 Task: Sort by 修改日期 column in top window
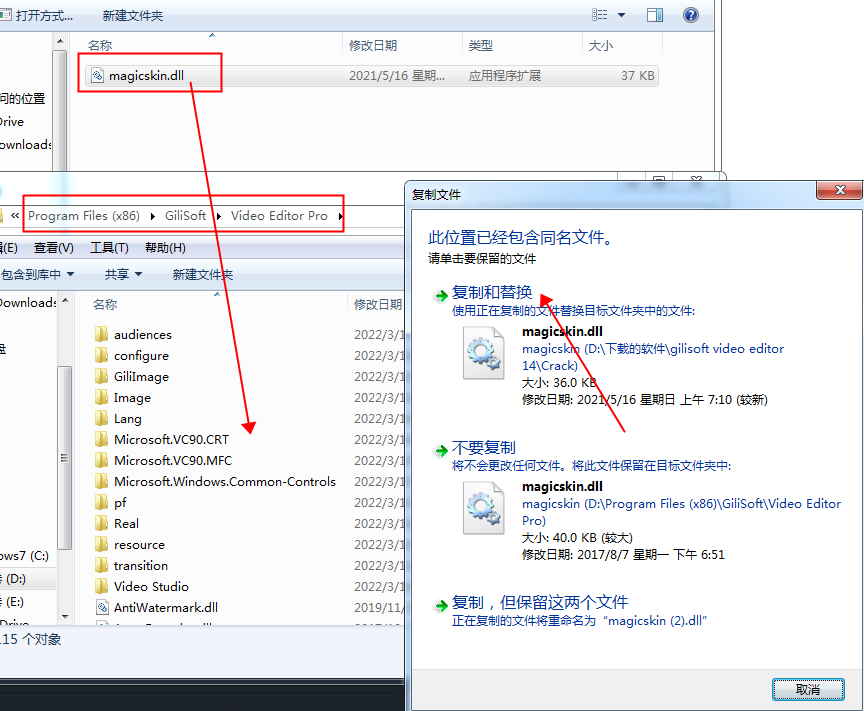373,46
